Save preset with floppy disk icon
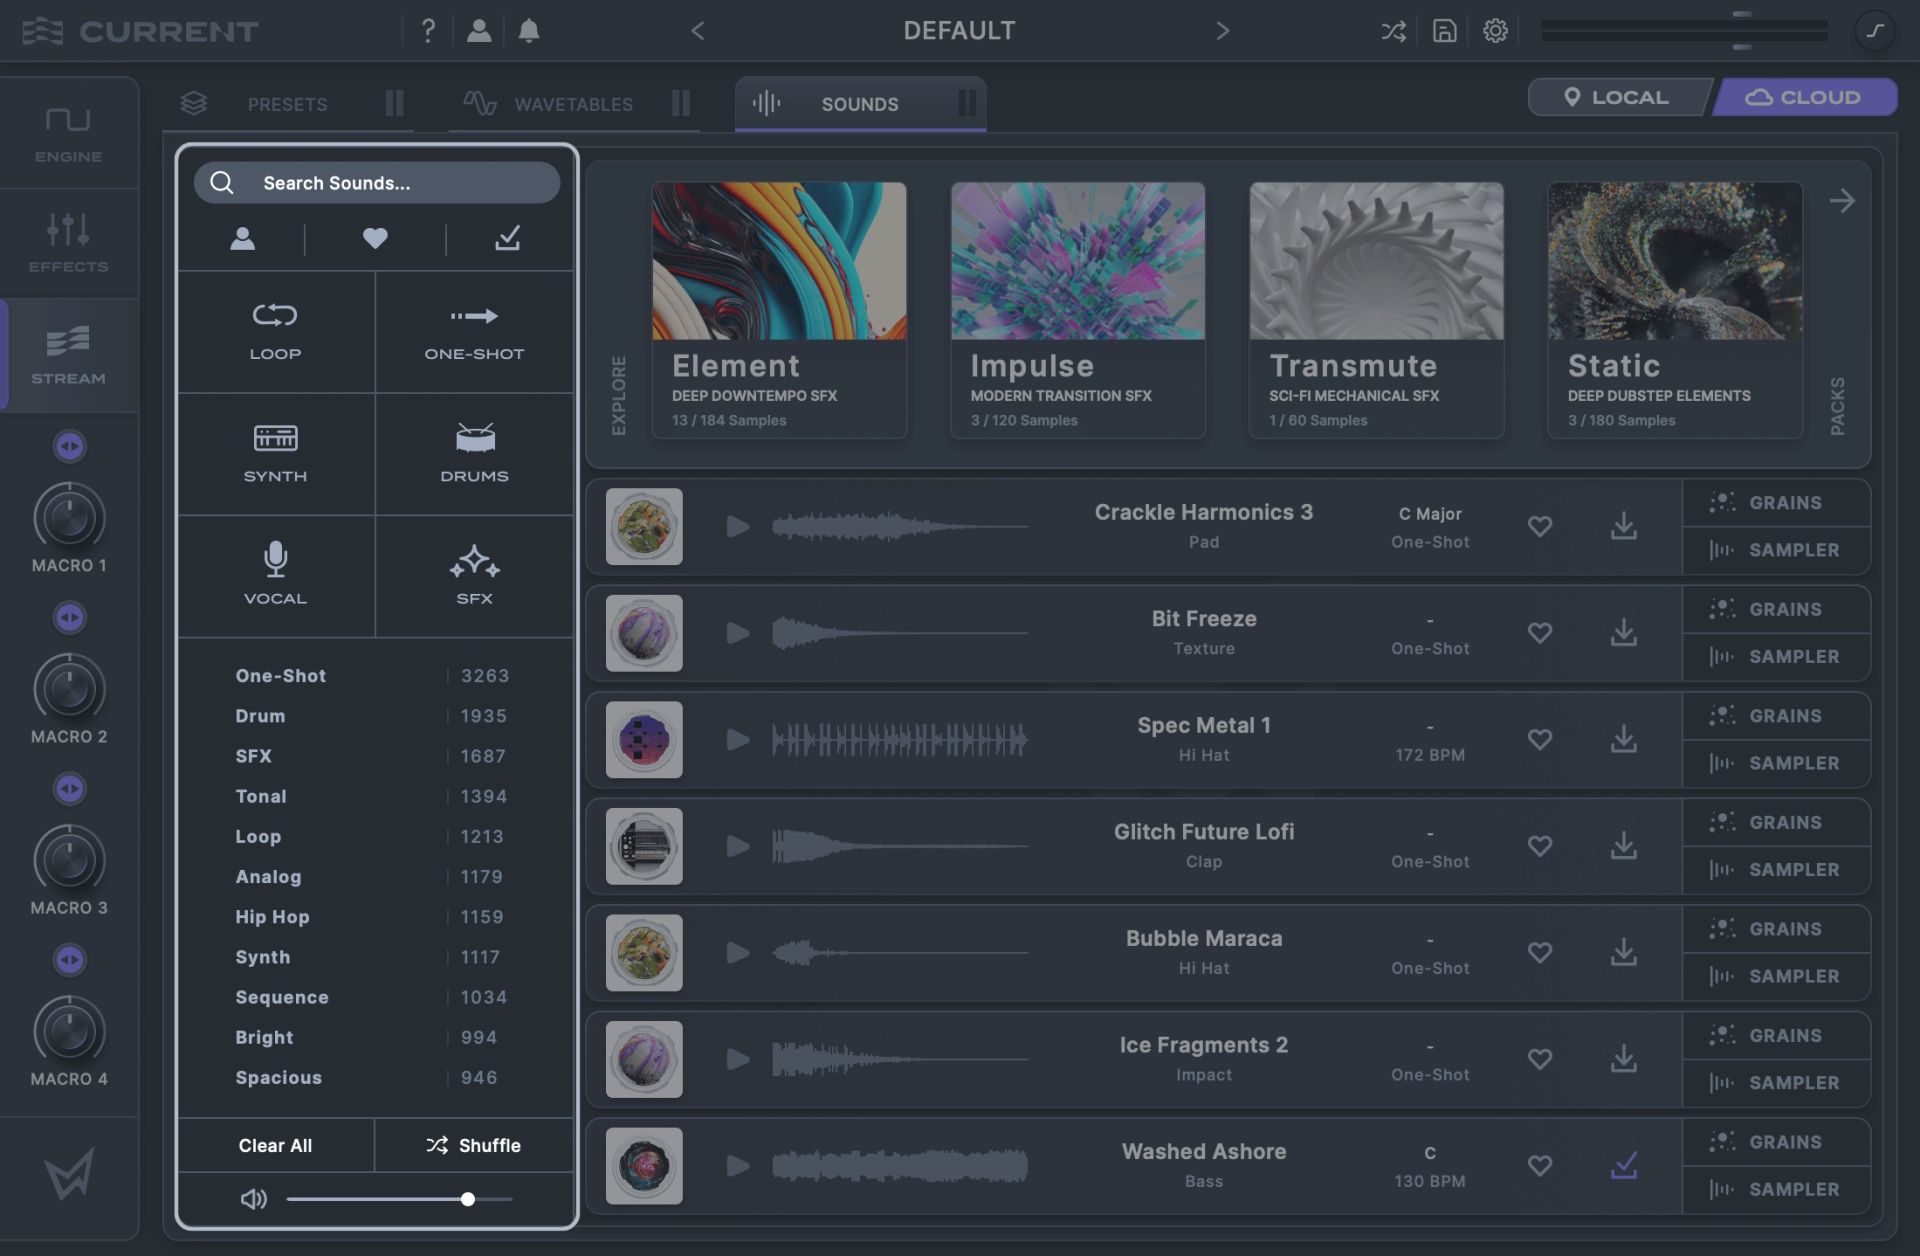1920x1256 pixels. pyautogui.click(x=1444, y=31)
